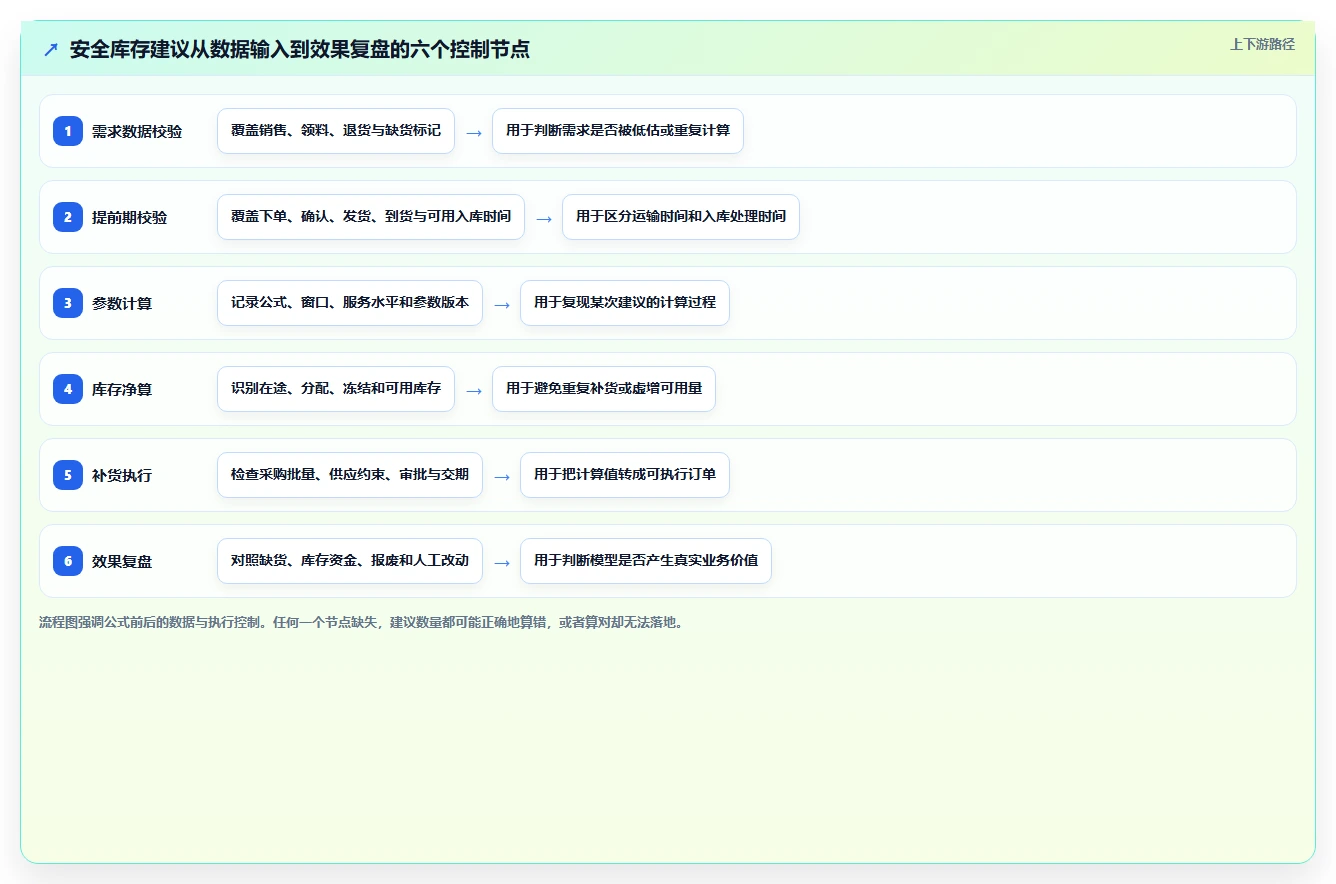Click the 识别在途、分配、冻结和可用库存 box

tap(336, 389)
